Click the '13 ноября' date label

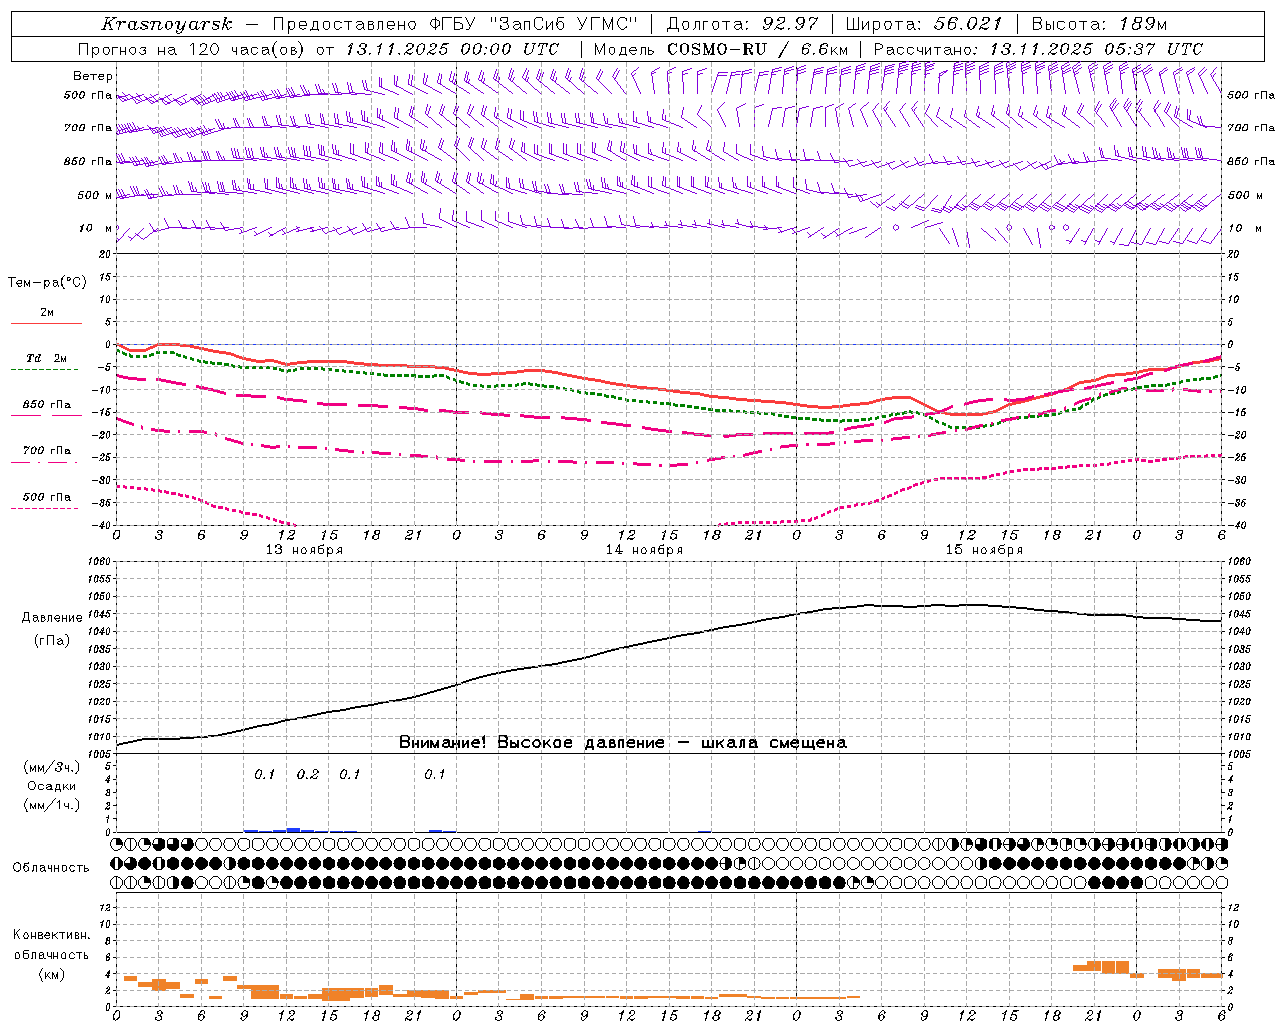click(303, 549)
